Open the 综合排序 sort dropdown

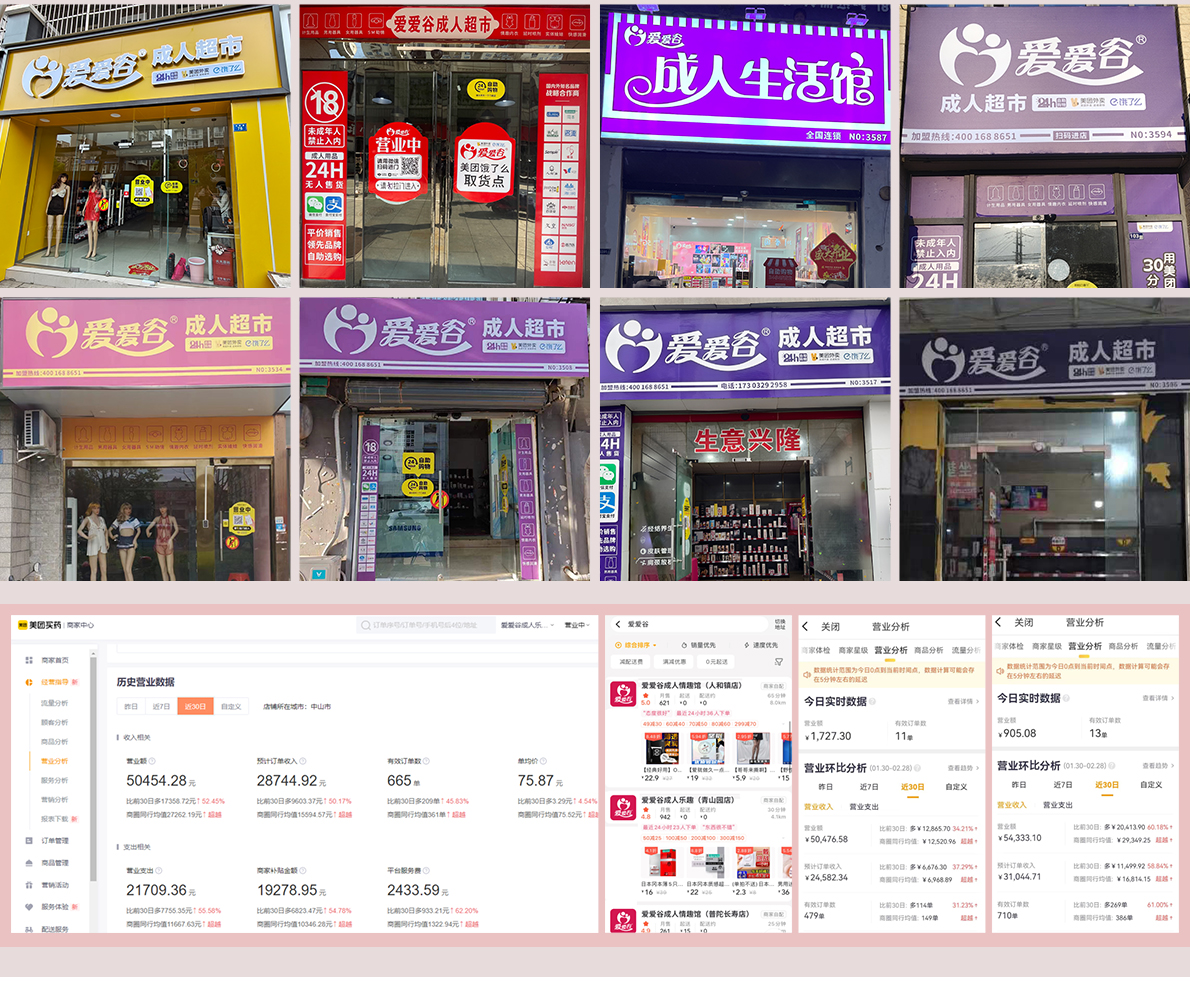[635, 645]
